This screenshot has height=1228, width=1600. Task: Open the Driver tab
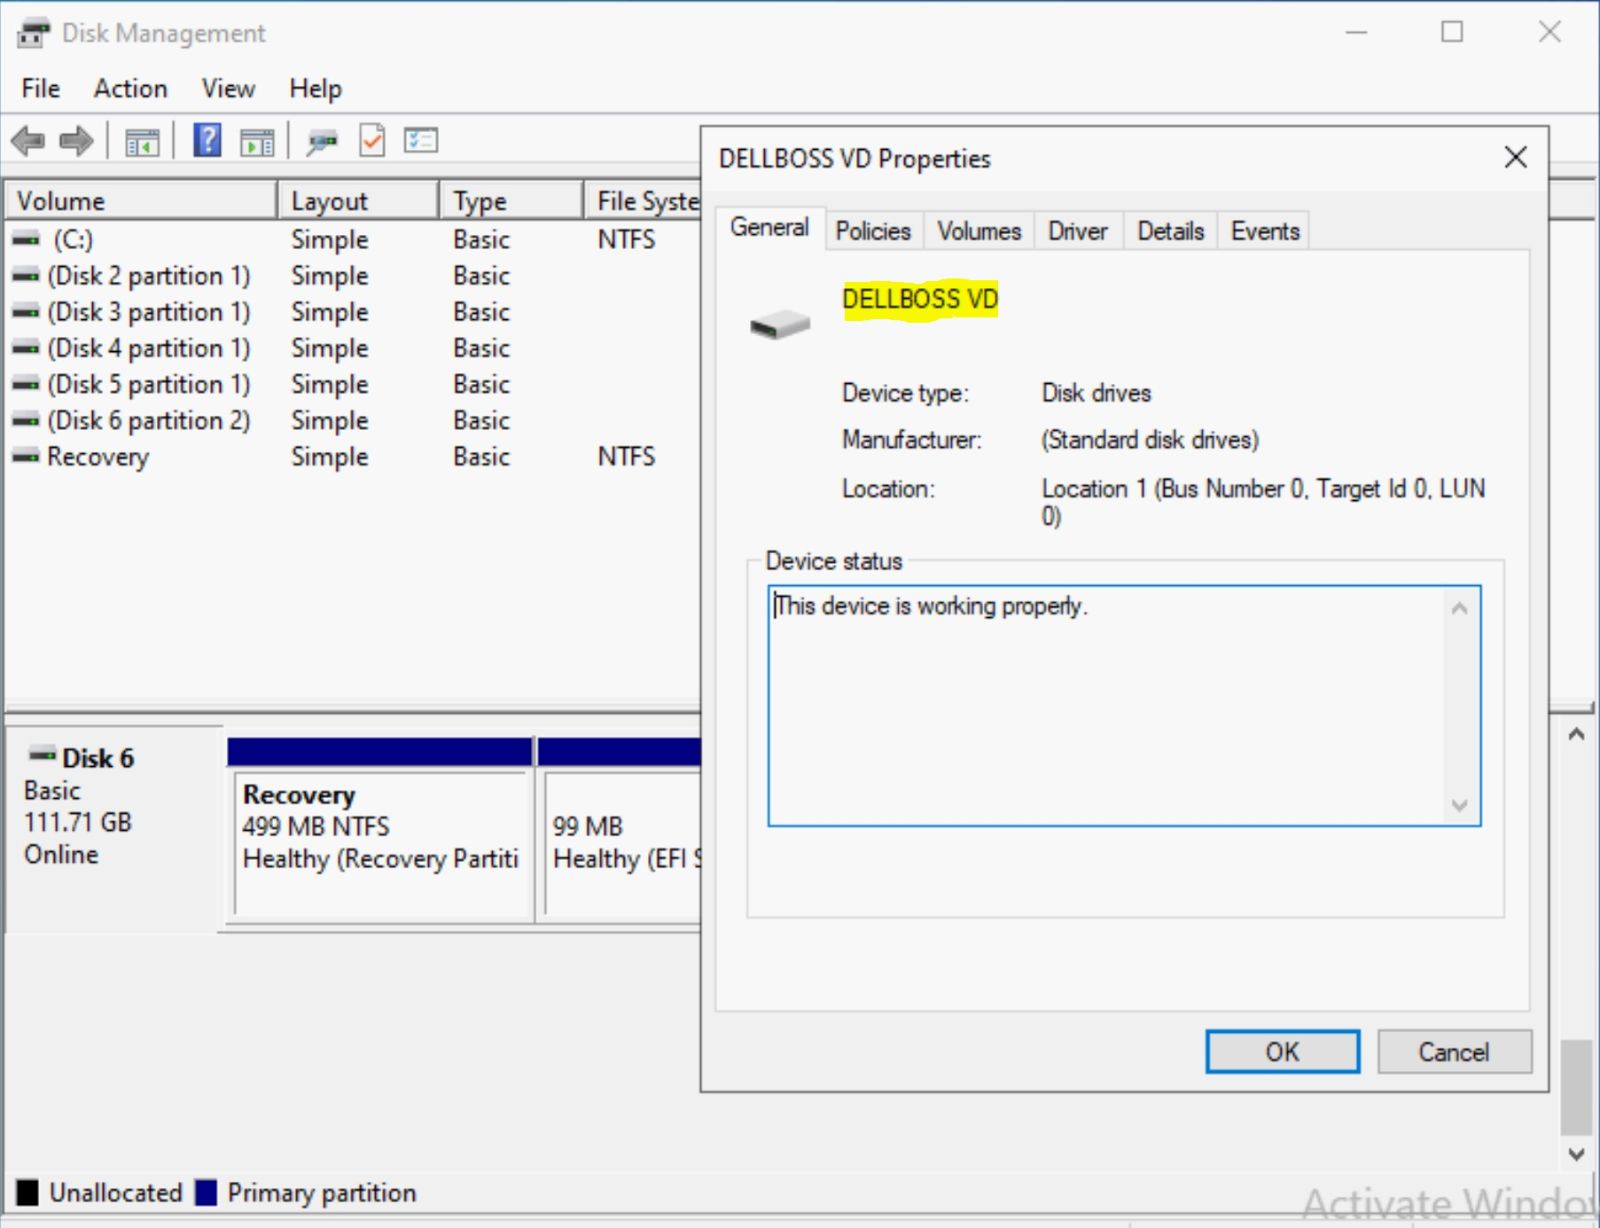pos(1077,231)
